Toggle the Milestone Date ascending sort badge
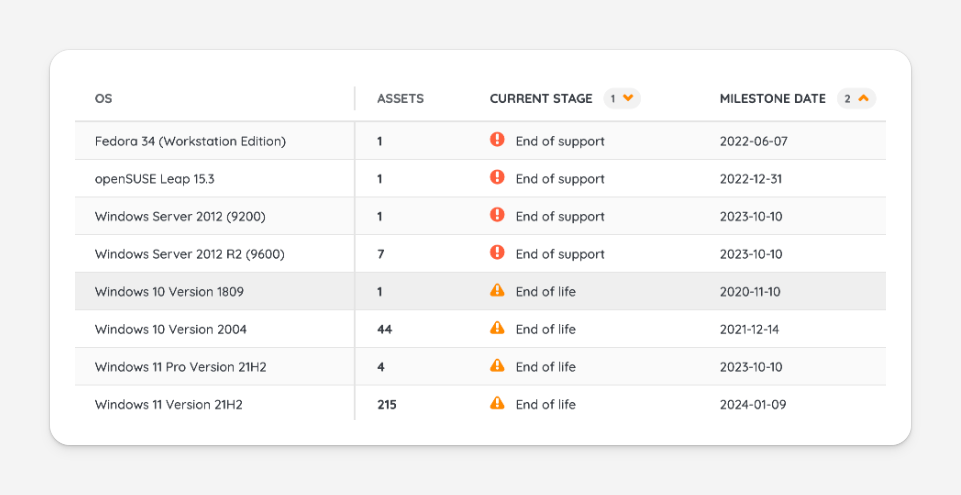 pyautogui.click(x=857, y=98)
